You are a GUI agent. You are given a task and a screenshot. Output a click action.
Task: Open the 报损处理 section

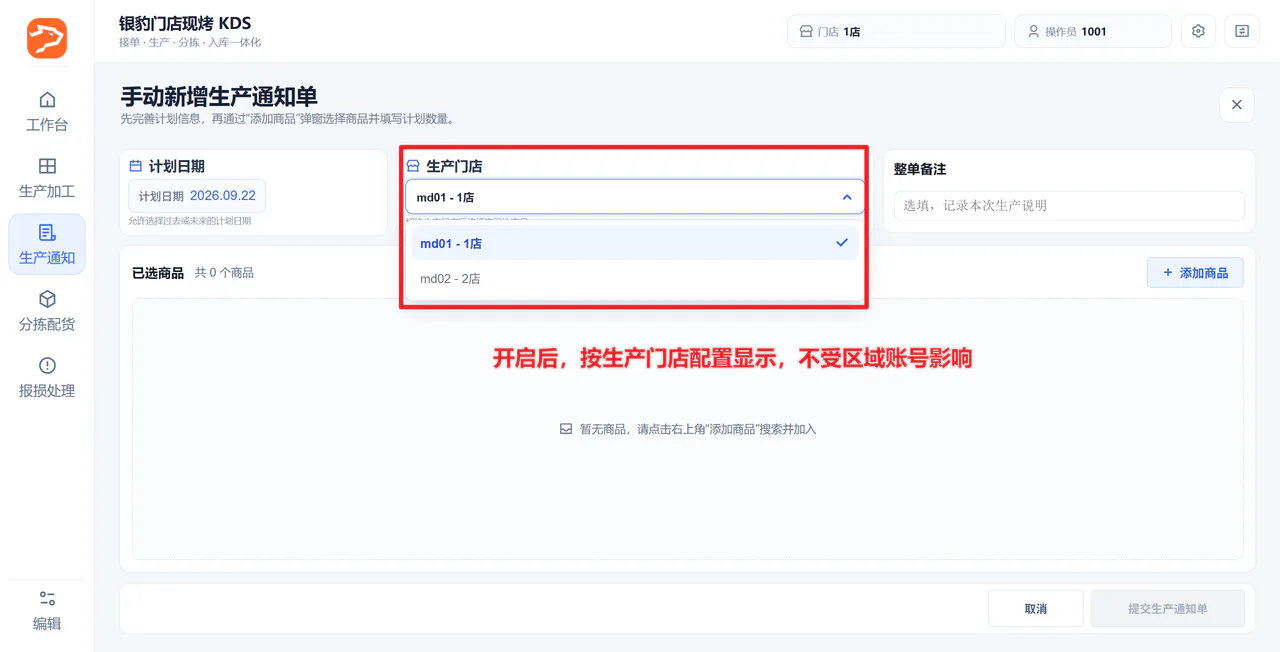[x=47, y=377]
